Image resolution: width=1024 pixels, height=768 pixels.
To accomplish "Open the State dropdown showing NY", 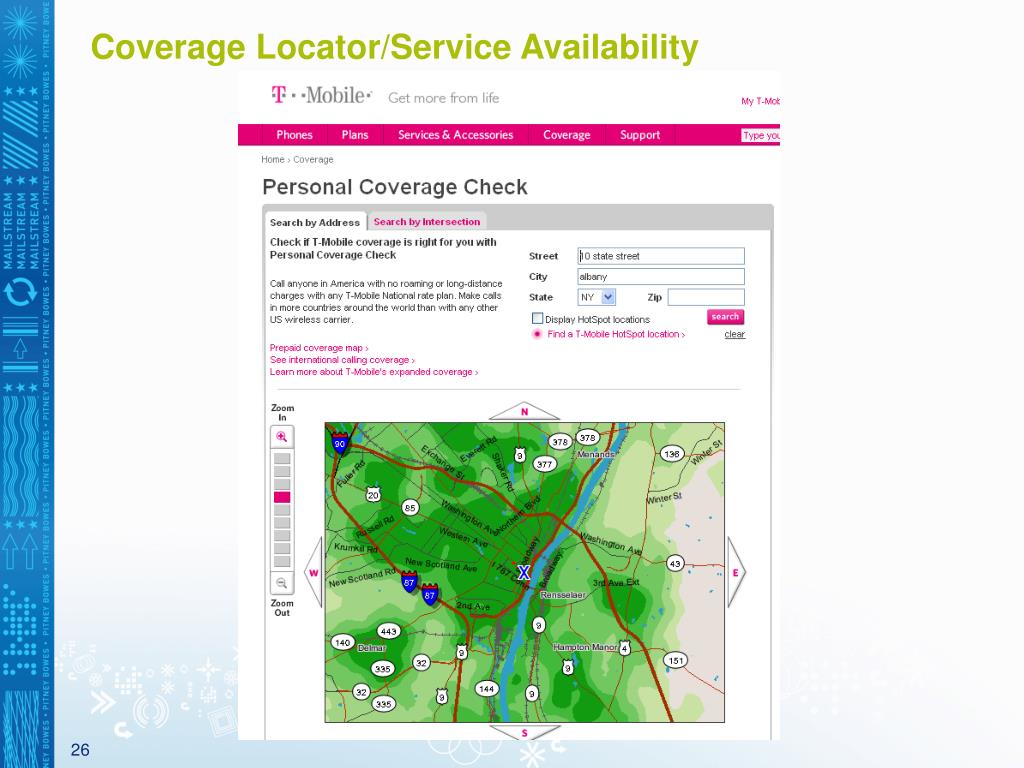I will pyautogui.click(x=596, y=297).
